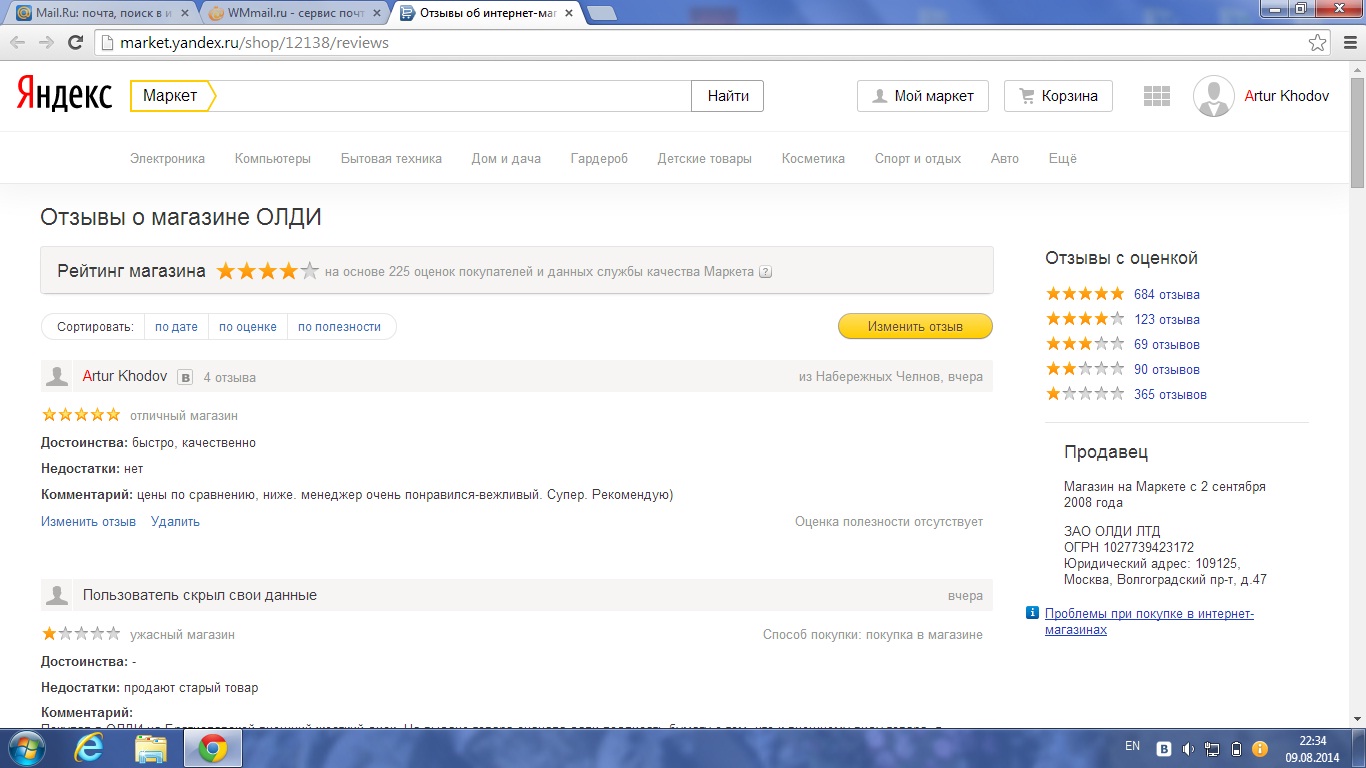Click the Artur Khodov username in the header

click(1287, 96)
